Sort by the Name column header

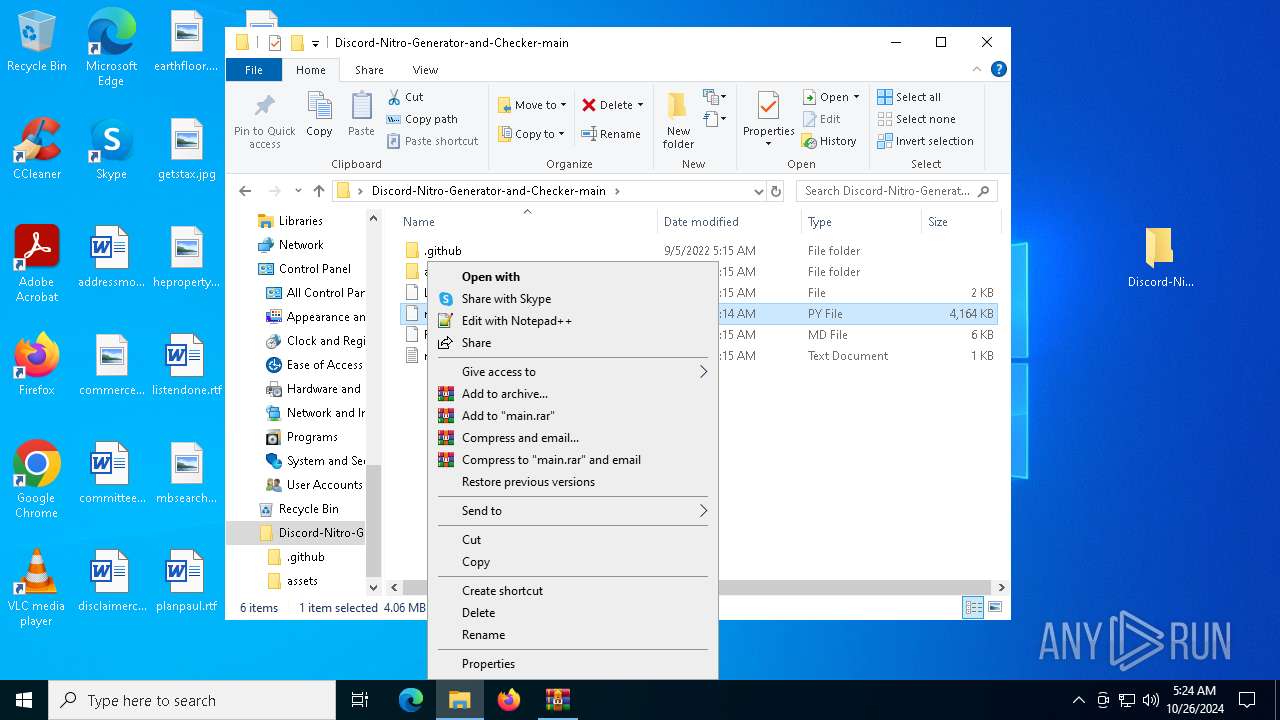tap(527, 222)
